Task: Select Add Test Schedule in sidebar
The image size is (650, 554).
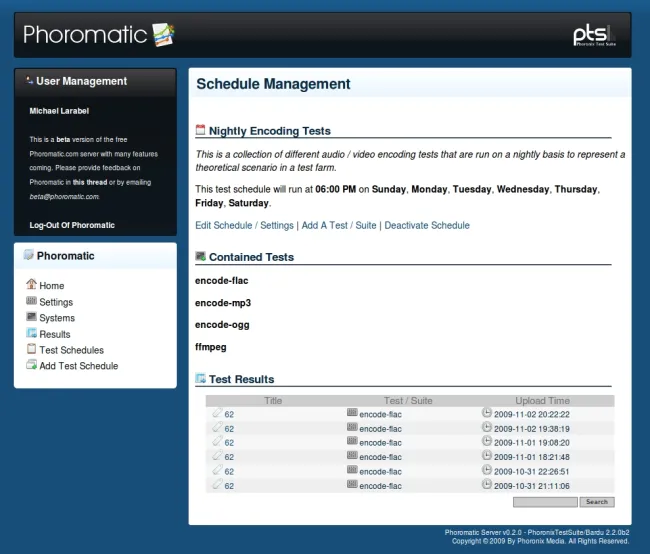Action: click(79, 366)
